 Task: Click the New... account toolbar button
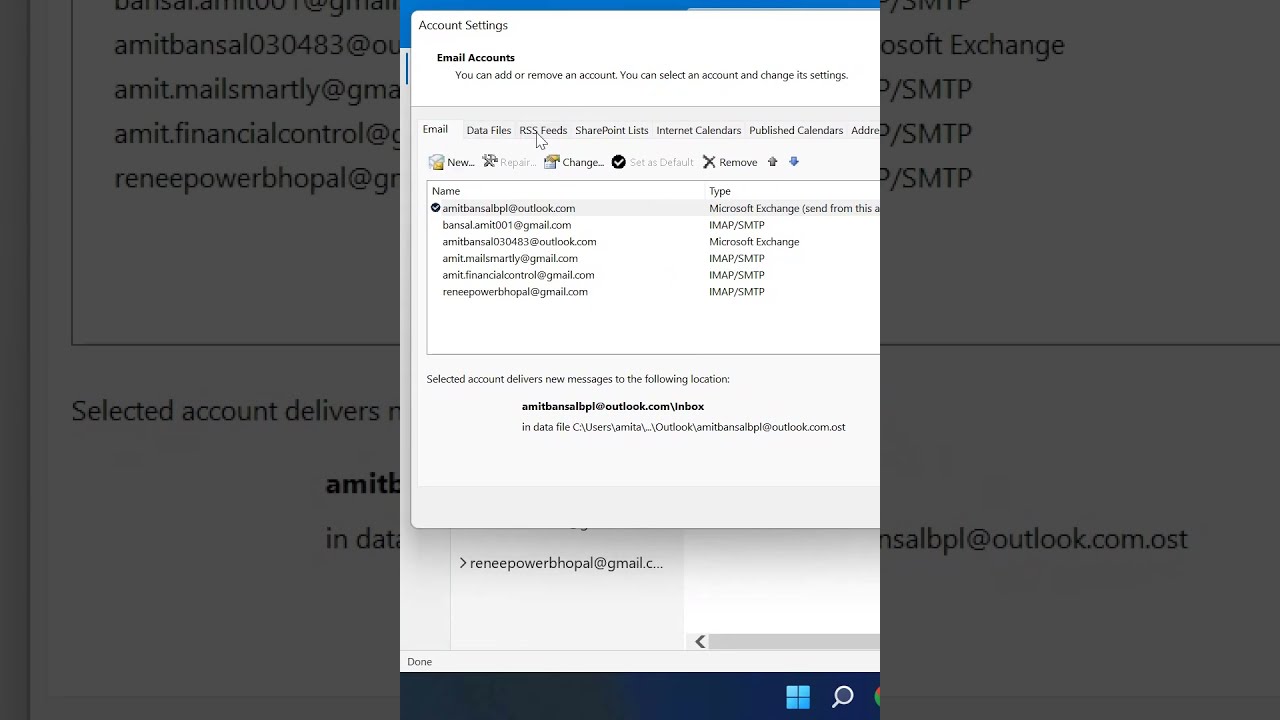coord(451,162)
